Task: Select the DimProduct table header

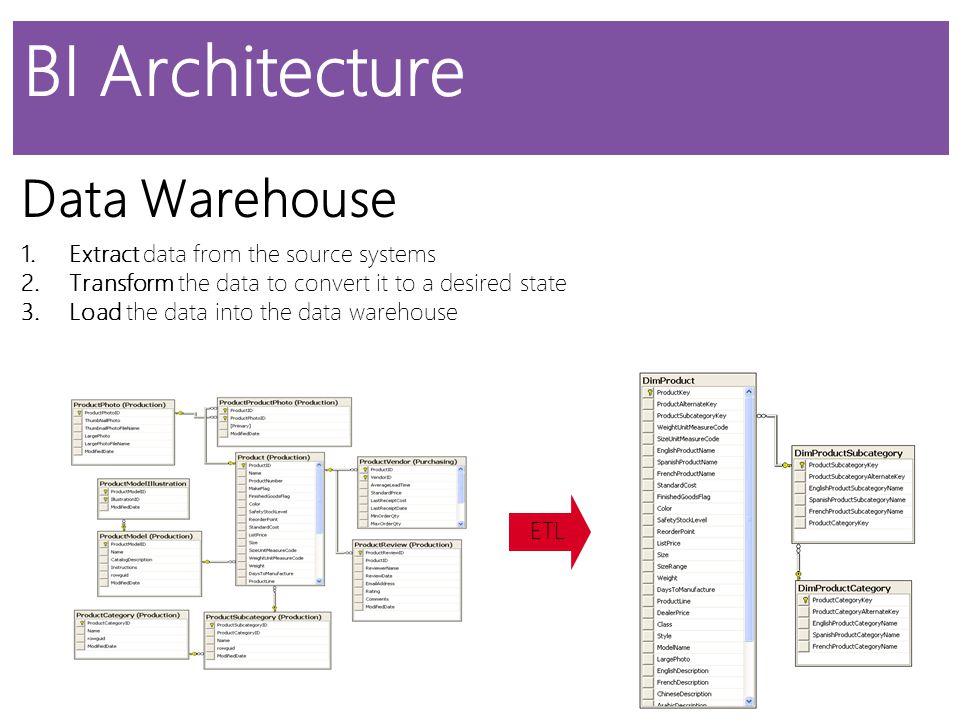Action: point(698,380)
